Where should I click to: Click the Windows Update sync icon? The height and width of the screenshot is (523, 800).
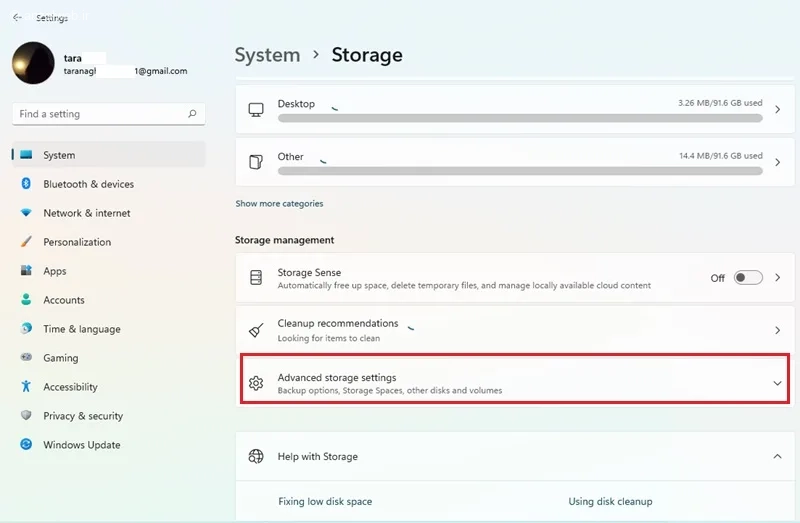pyautogui.click(x=26, y=444)
